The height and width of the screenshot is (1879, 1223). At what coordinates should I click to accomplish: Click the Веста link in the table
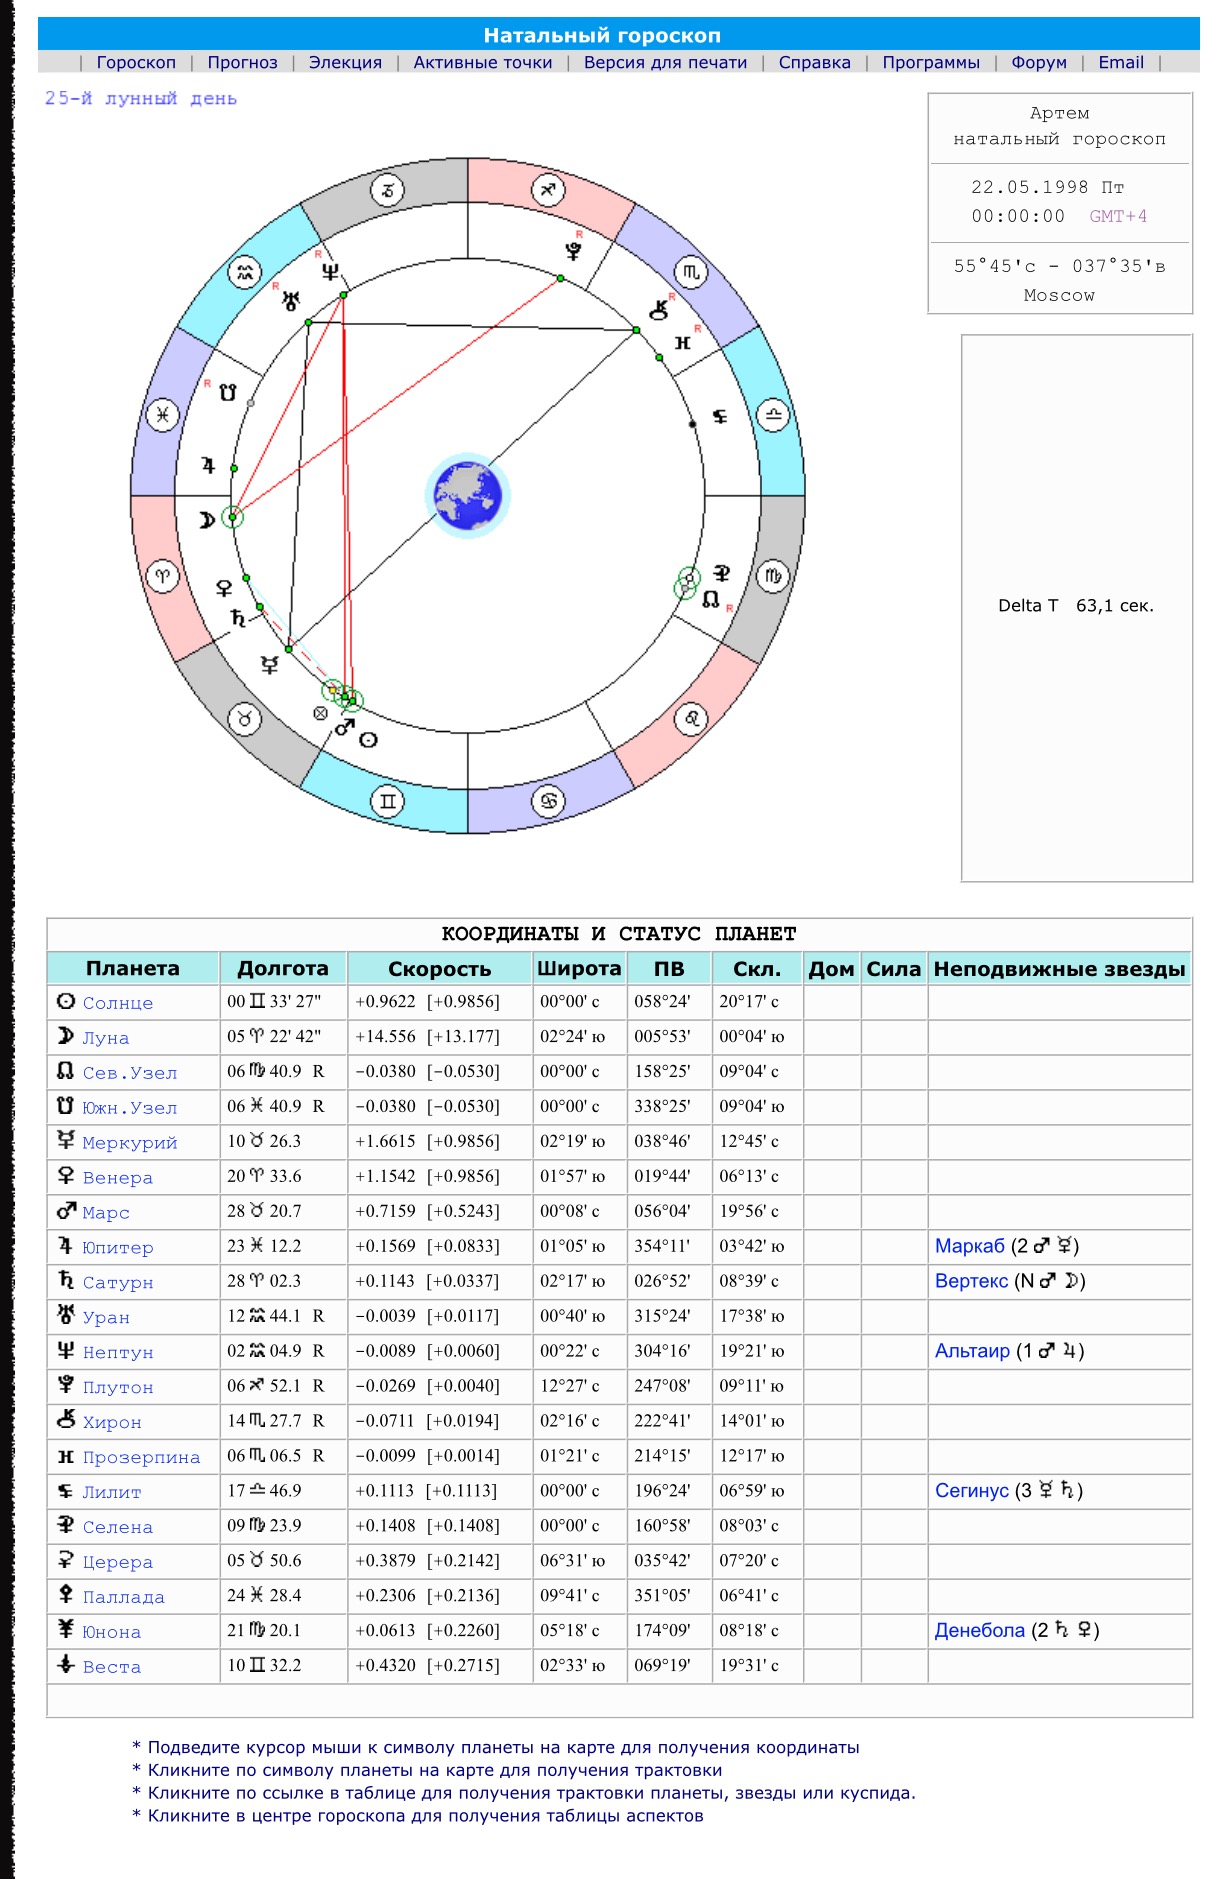coord(112,1667)
